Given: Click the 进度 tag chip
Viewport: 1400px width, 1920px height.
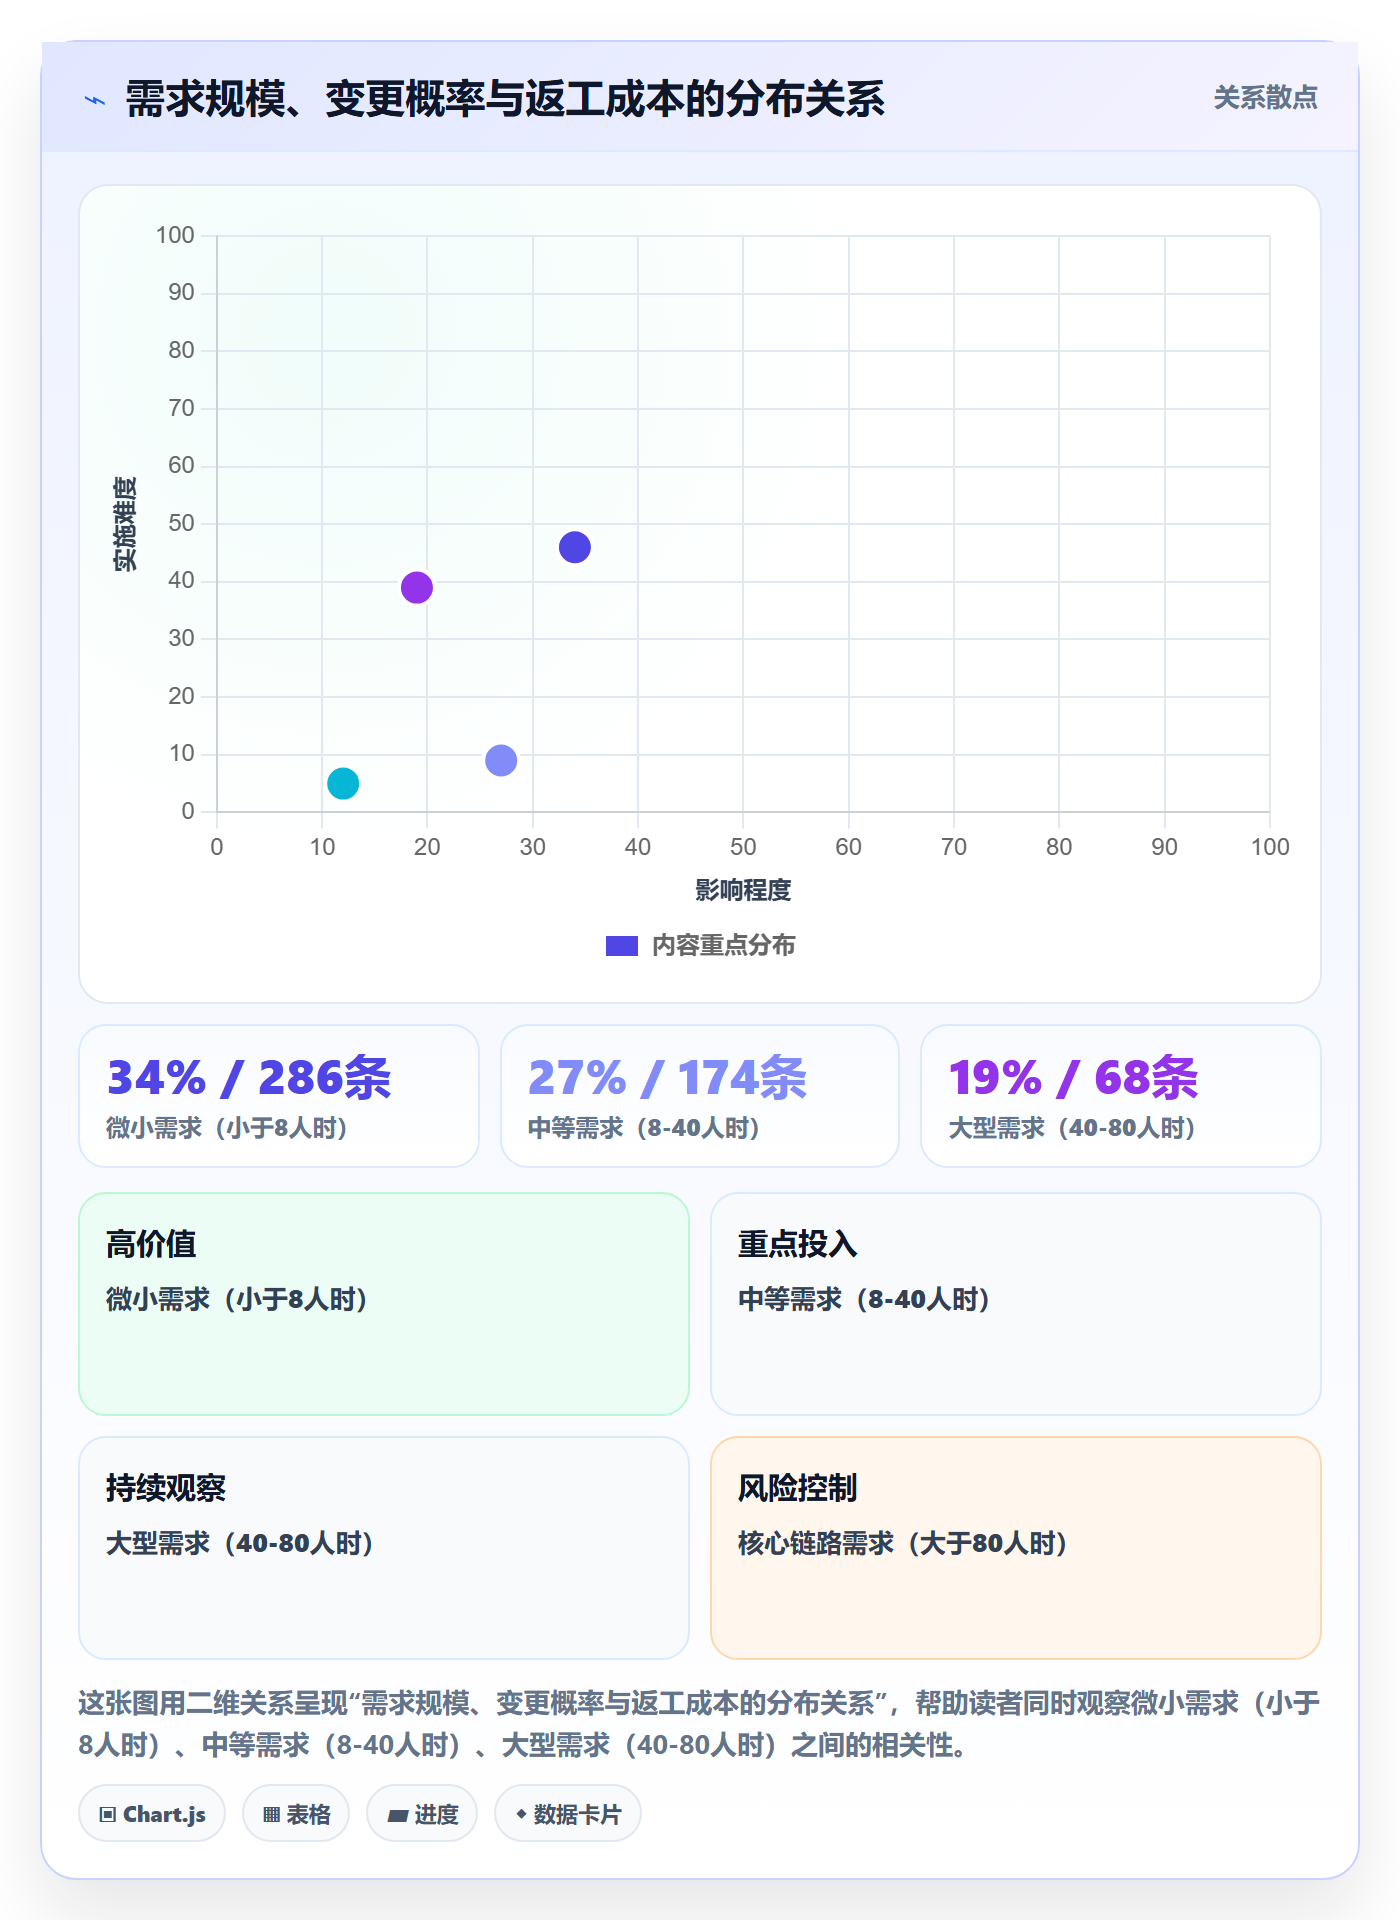Looking at the screenshot, I should pyautogui.click(x=422, y=1814).
